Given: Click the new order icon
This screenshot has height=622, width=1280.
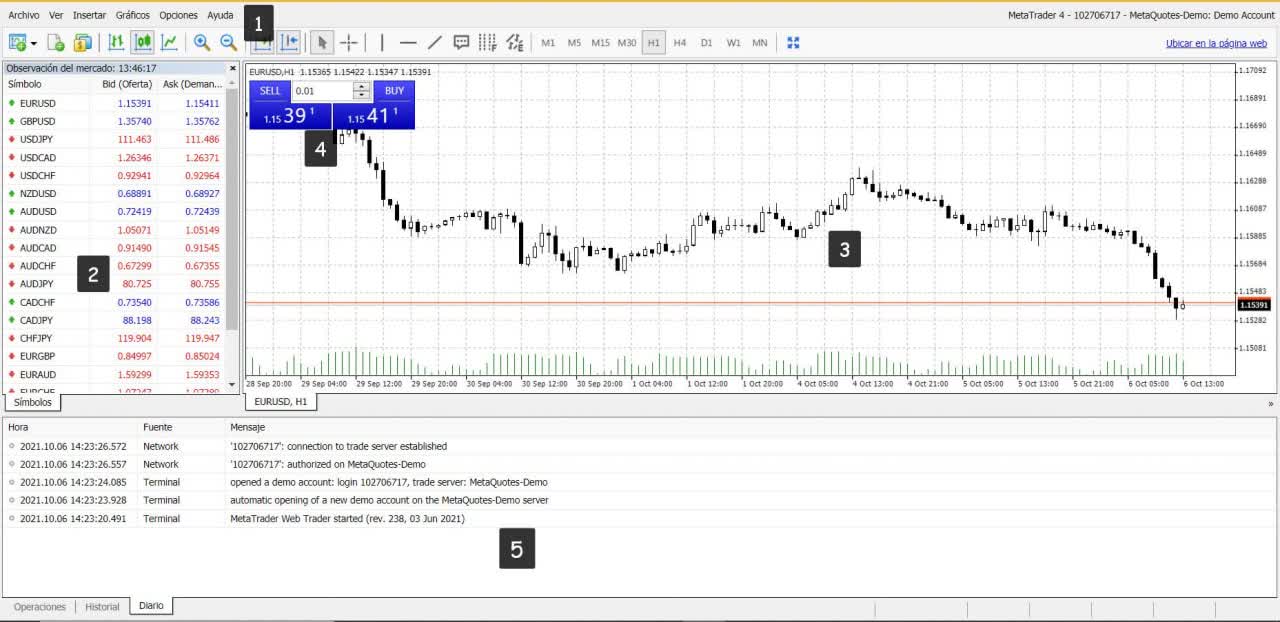Looking at the screenshot, I should [x=56, y=42].
